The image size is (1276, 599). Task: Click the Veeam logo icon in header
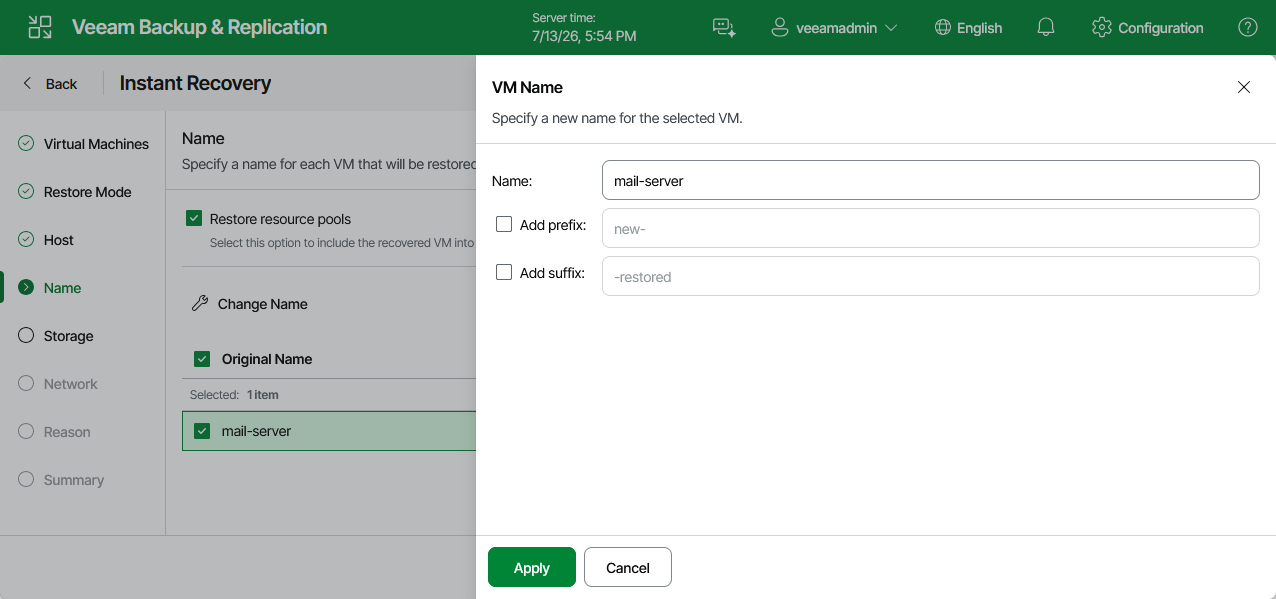(x=40, y=27)
